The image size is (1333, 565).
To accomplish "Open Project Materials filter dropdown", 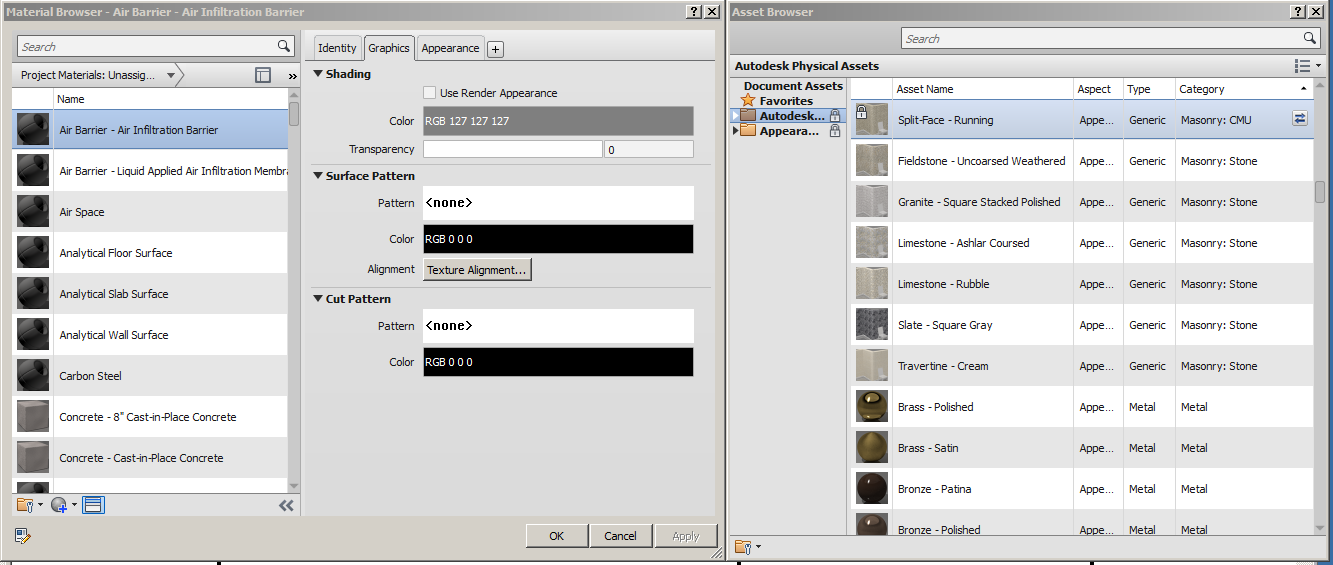I will (171, 76).
